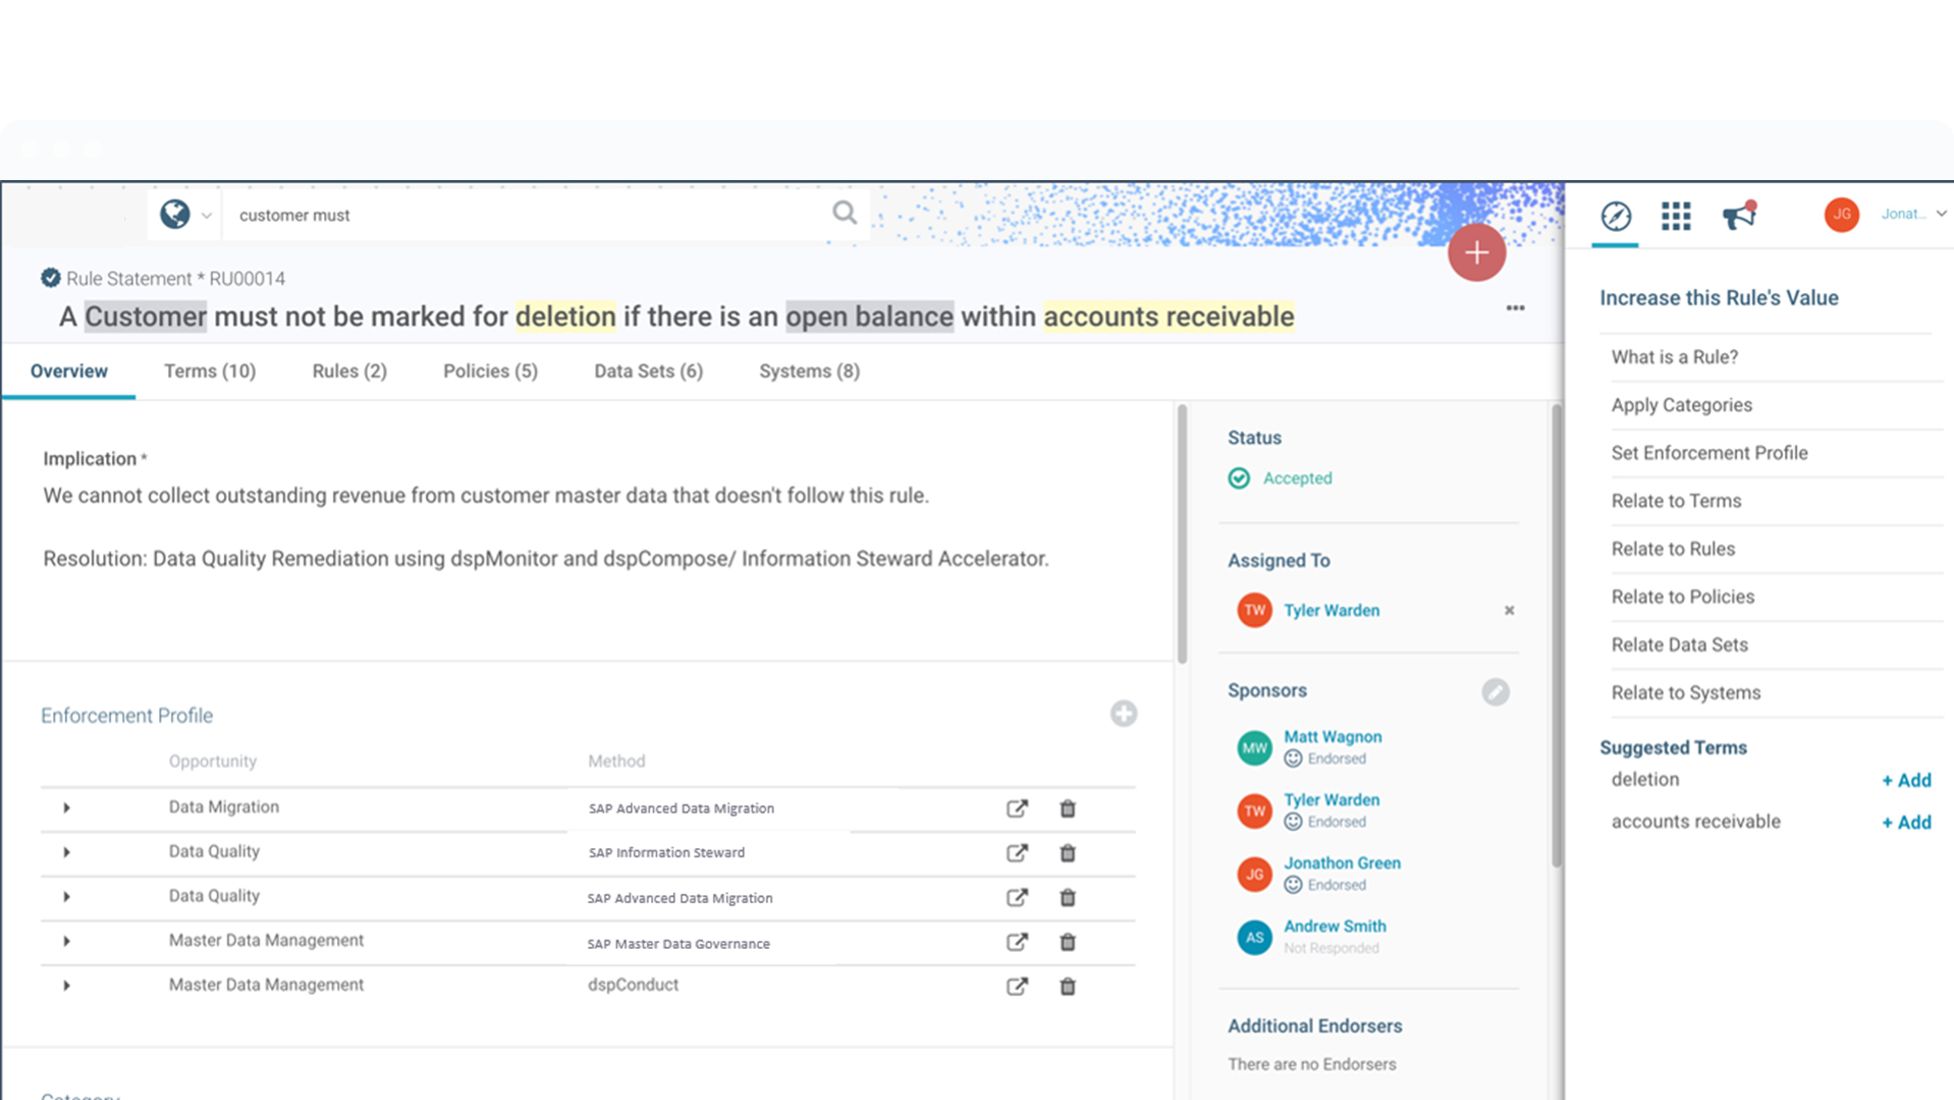Open the apps grid icon
This screenshot has width=1954, height=1100.
coord(1676,215)
